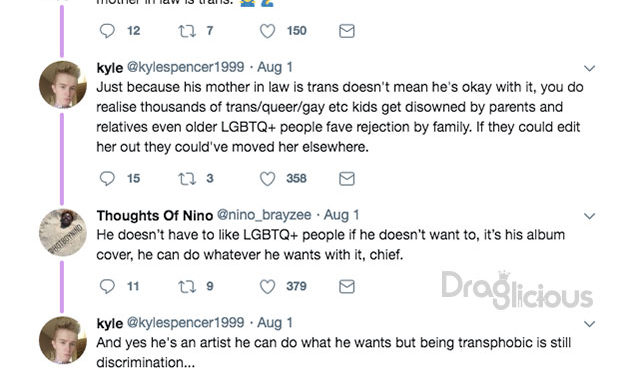Like the tweet with 150 likes
The image size is (637, 368).
point(267,31)
